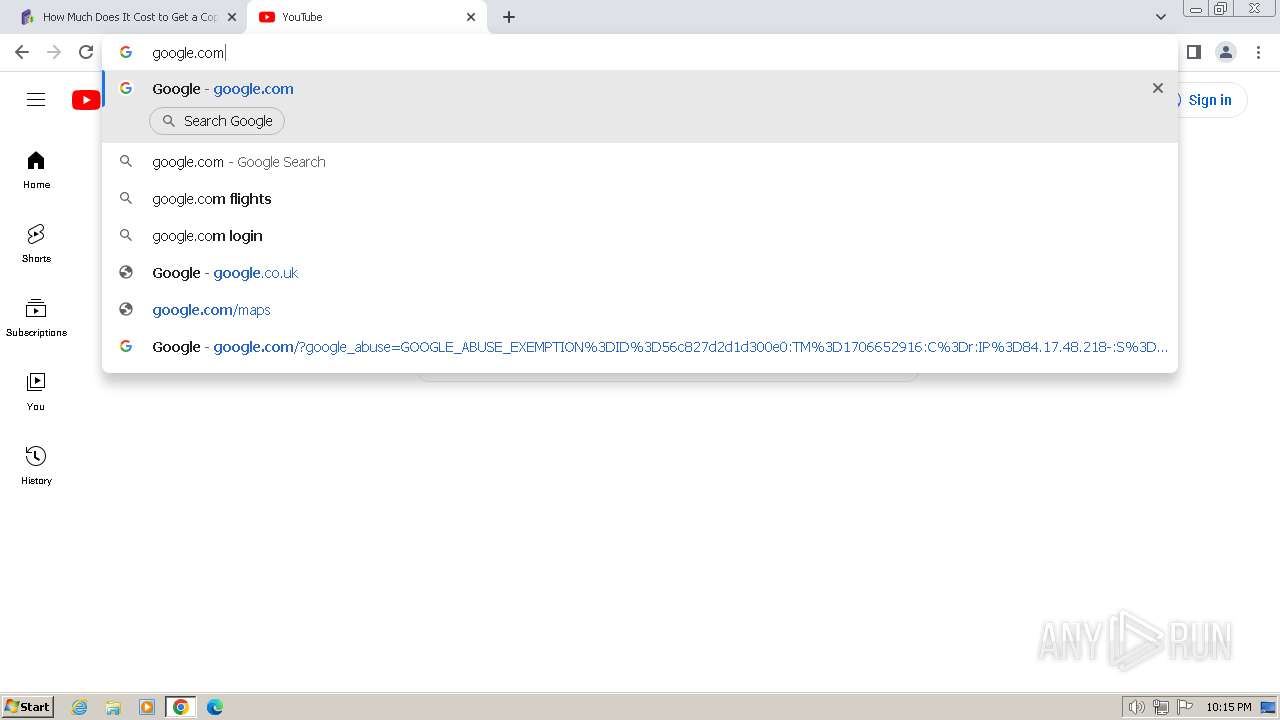Click the volume speaker tray icon

pyautogui.click(x=1136, y=707)
